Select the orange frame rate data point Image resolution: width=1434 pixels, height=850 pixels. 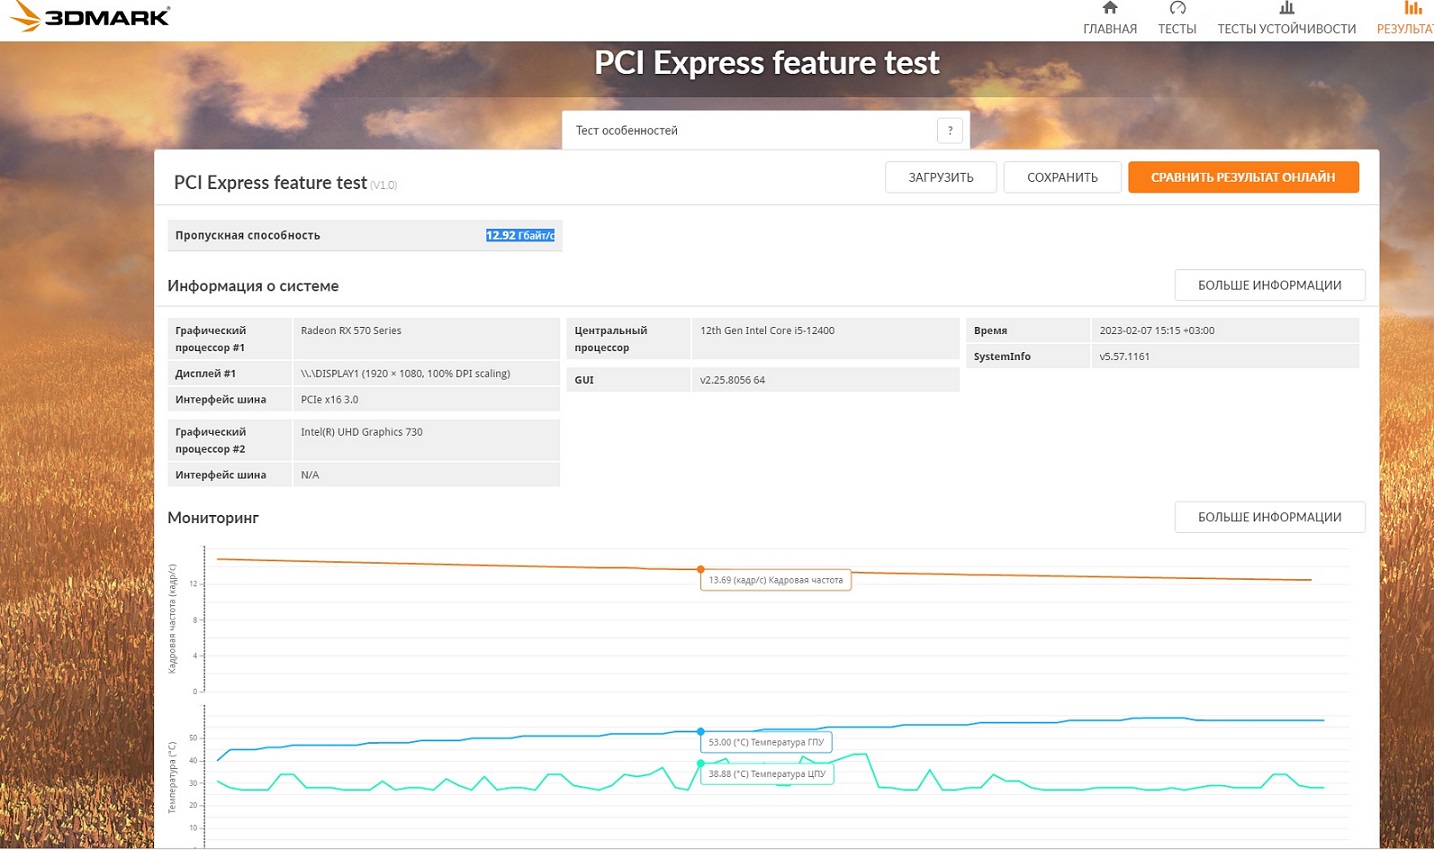700,569
